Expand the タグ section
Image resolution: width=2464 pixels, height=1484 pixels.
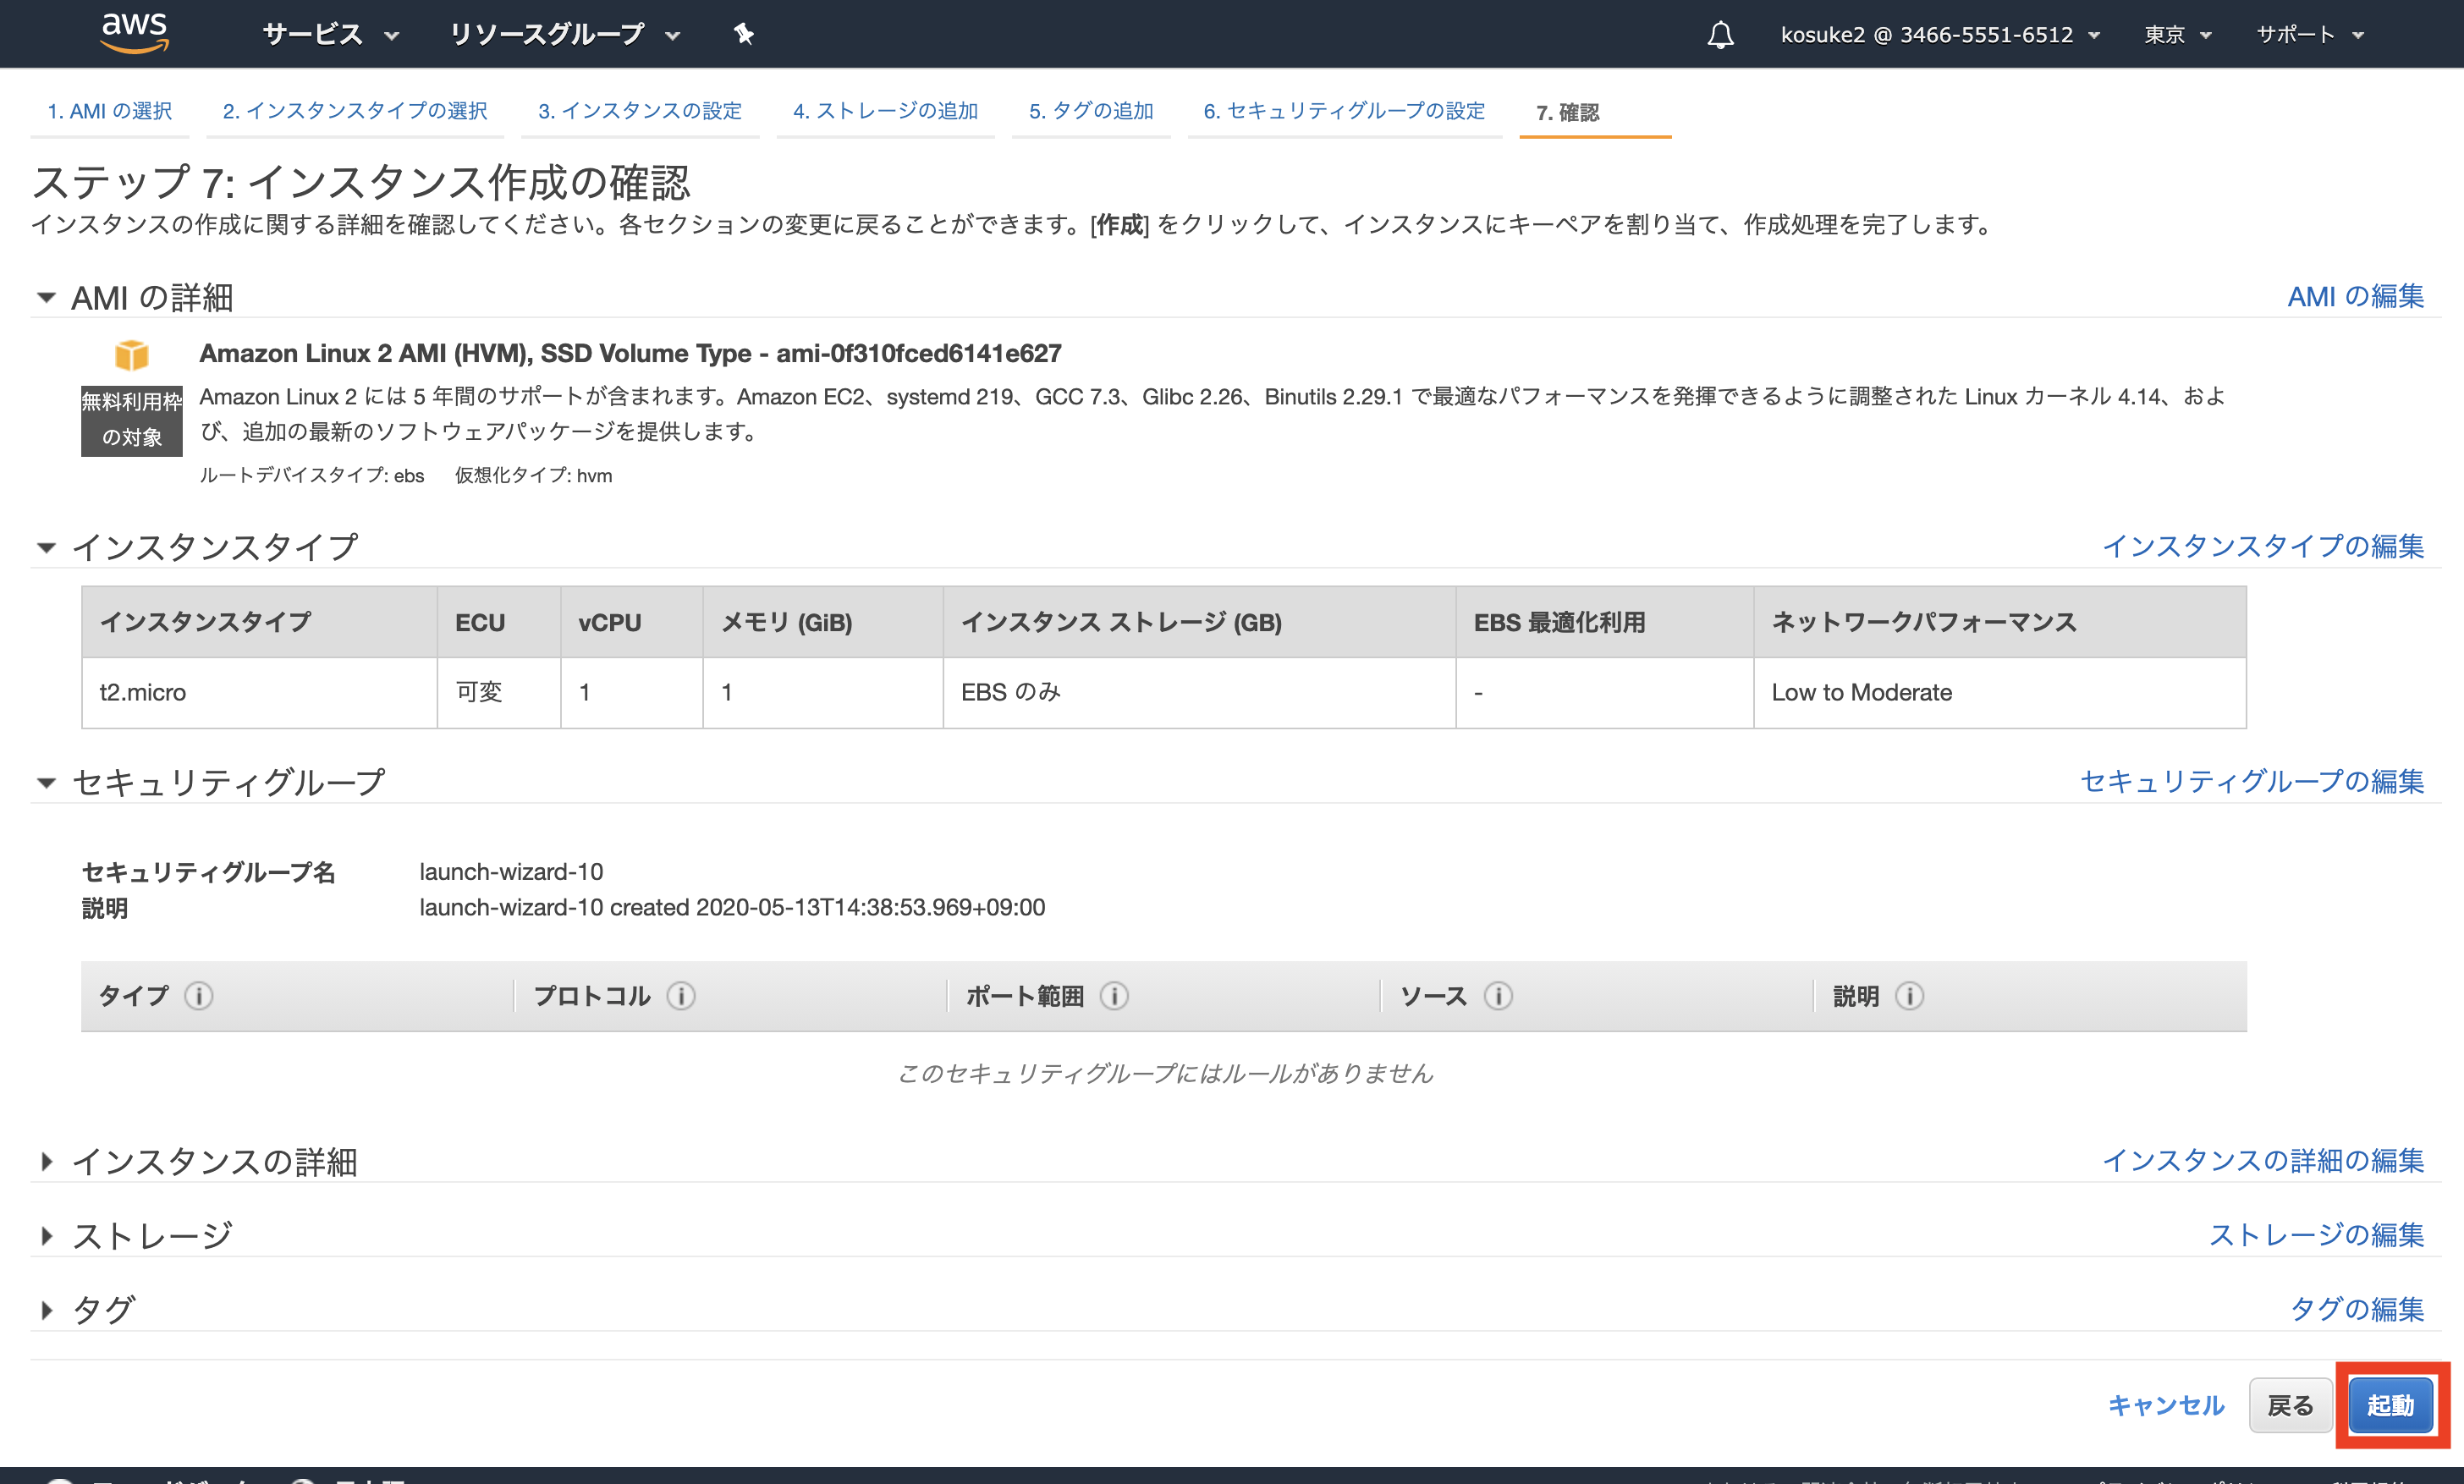point(46,1310)
